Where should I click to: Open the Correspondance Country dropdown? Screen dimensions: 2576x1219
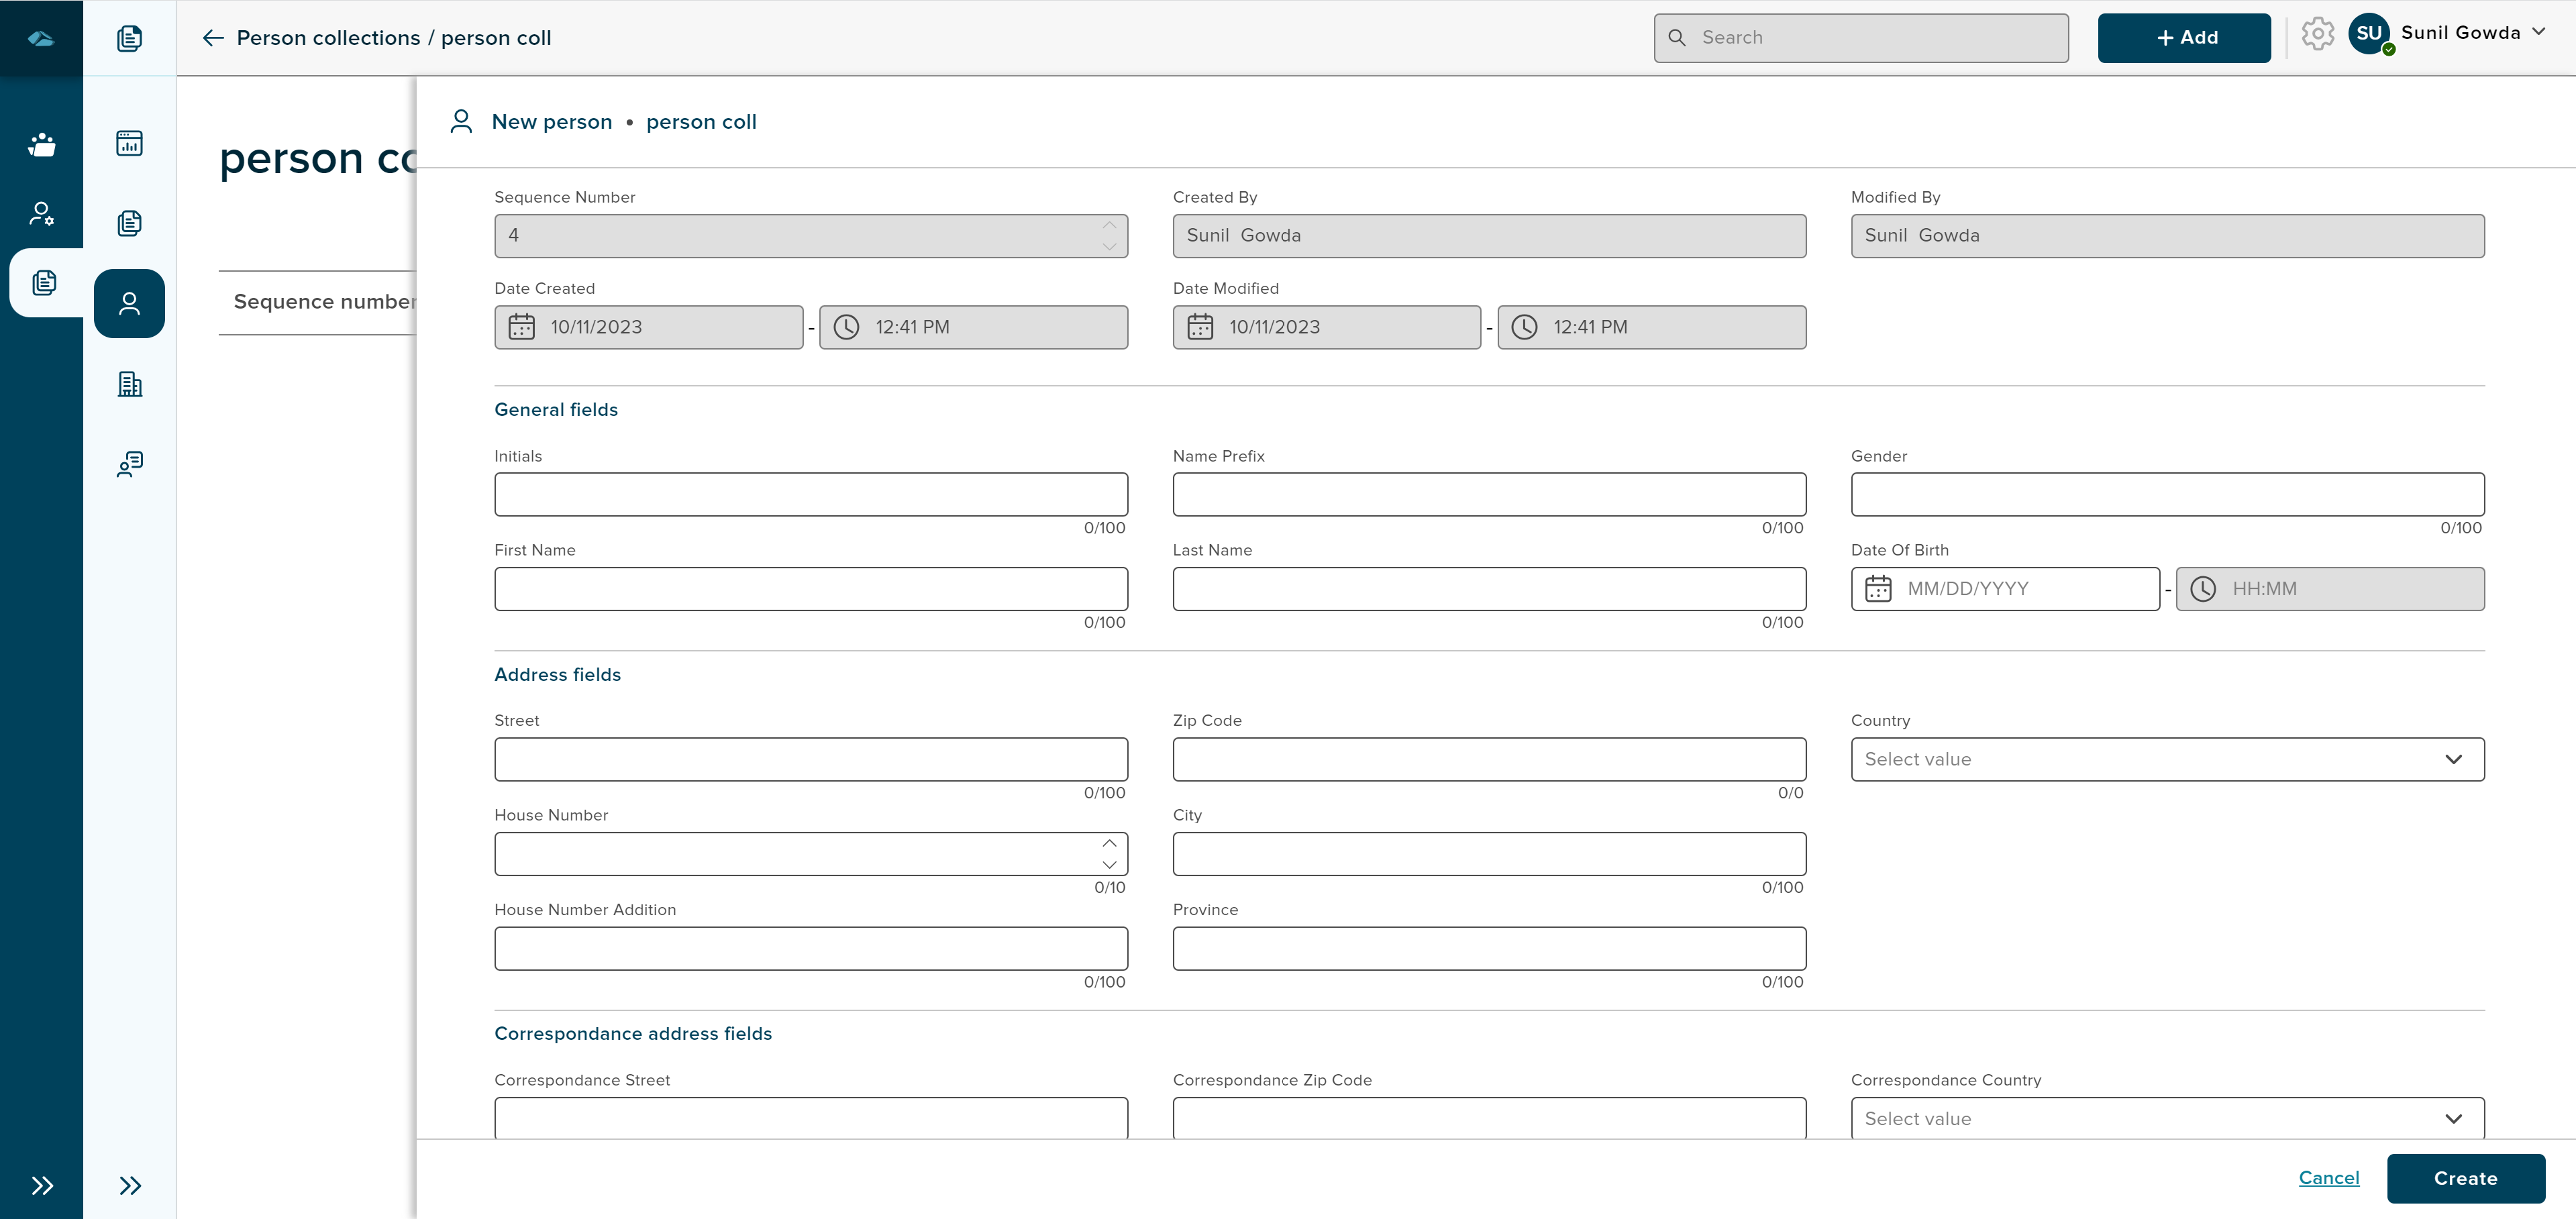click(2167, 1119)
